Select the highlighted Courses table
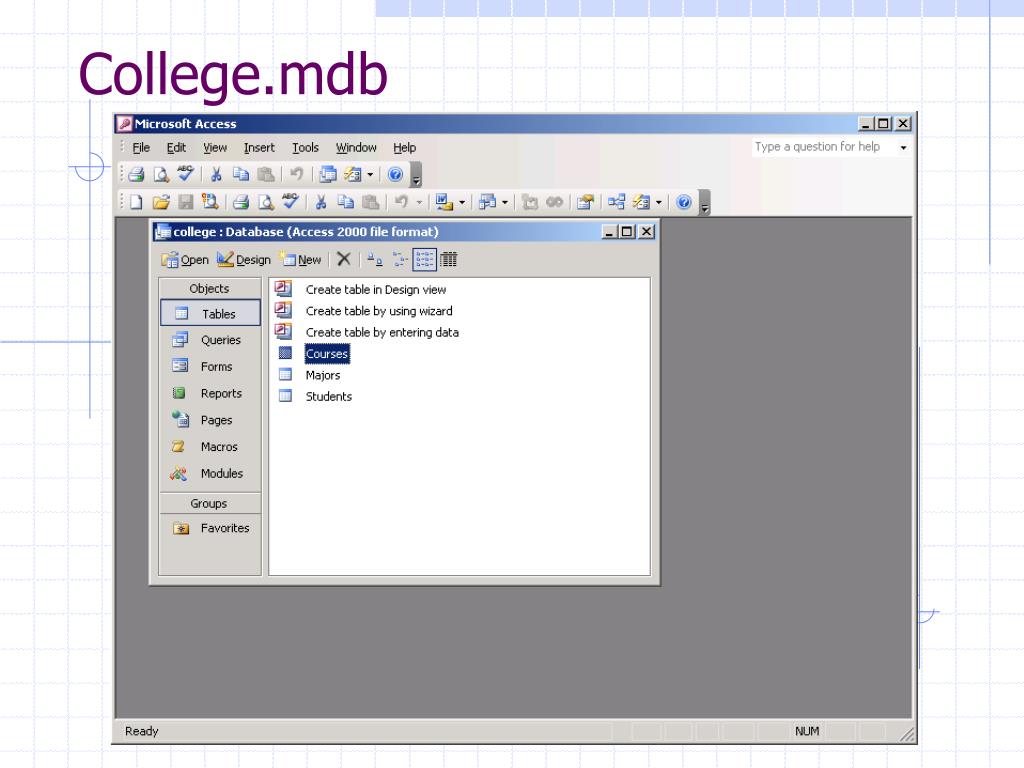This screenshot has width=1024, height=768. click(327, 353)
